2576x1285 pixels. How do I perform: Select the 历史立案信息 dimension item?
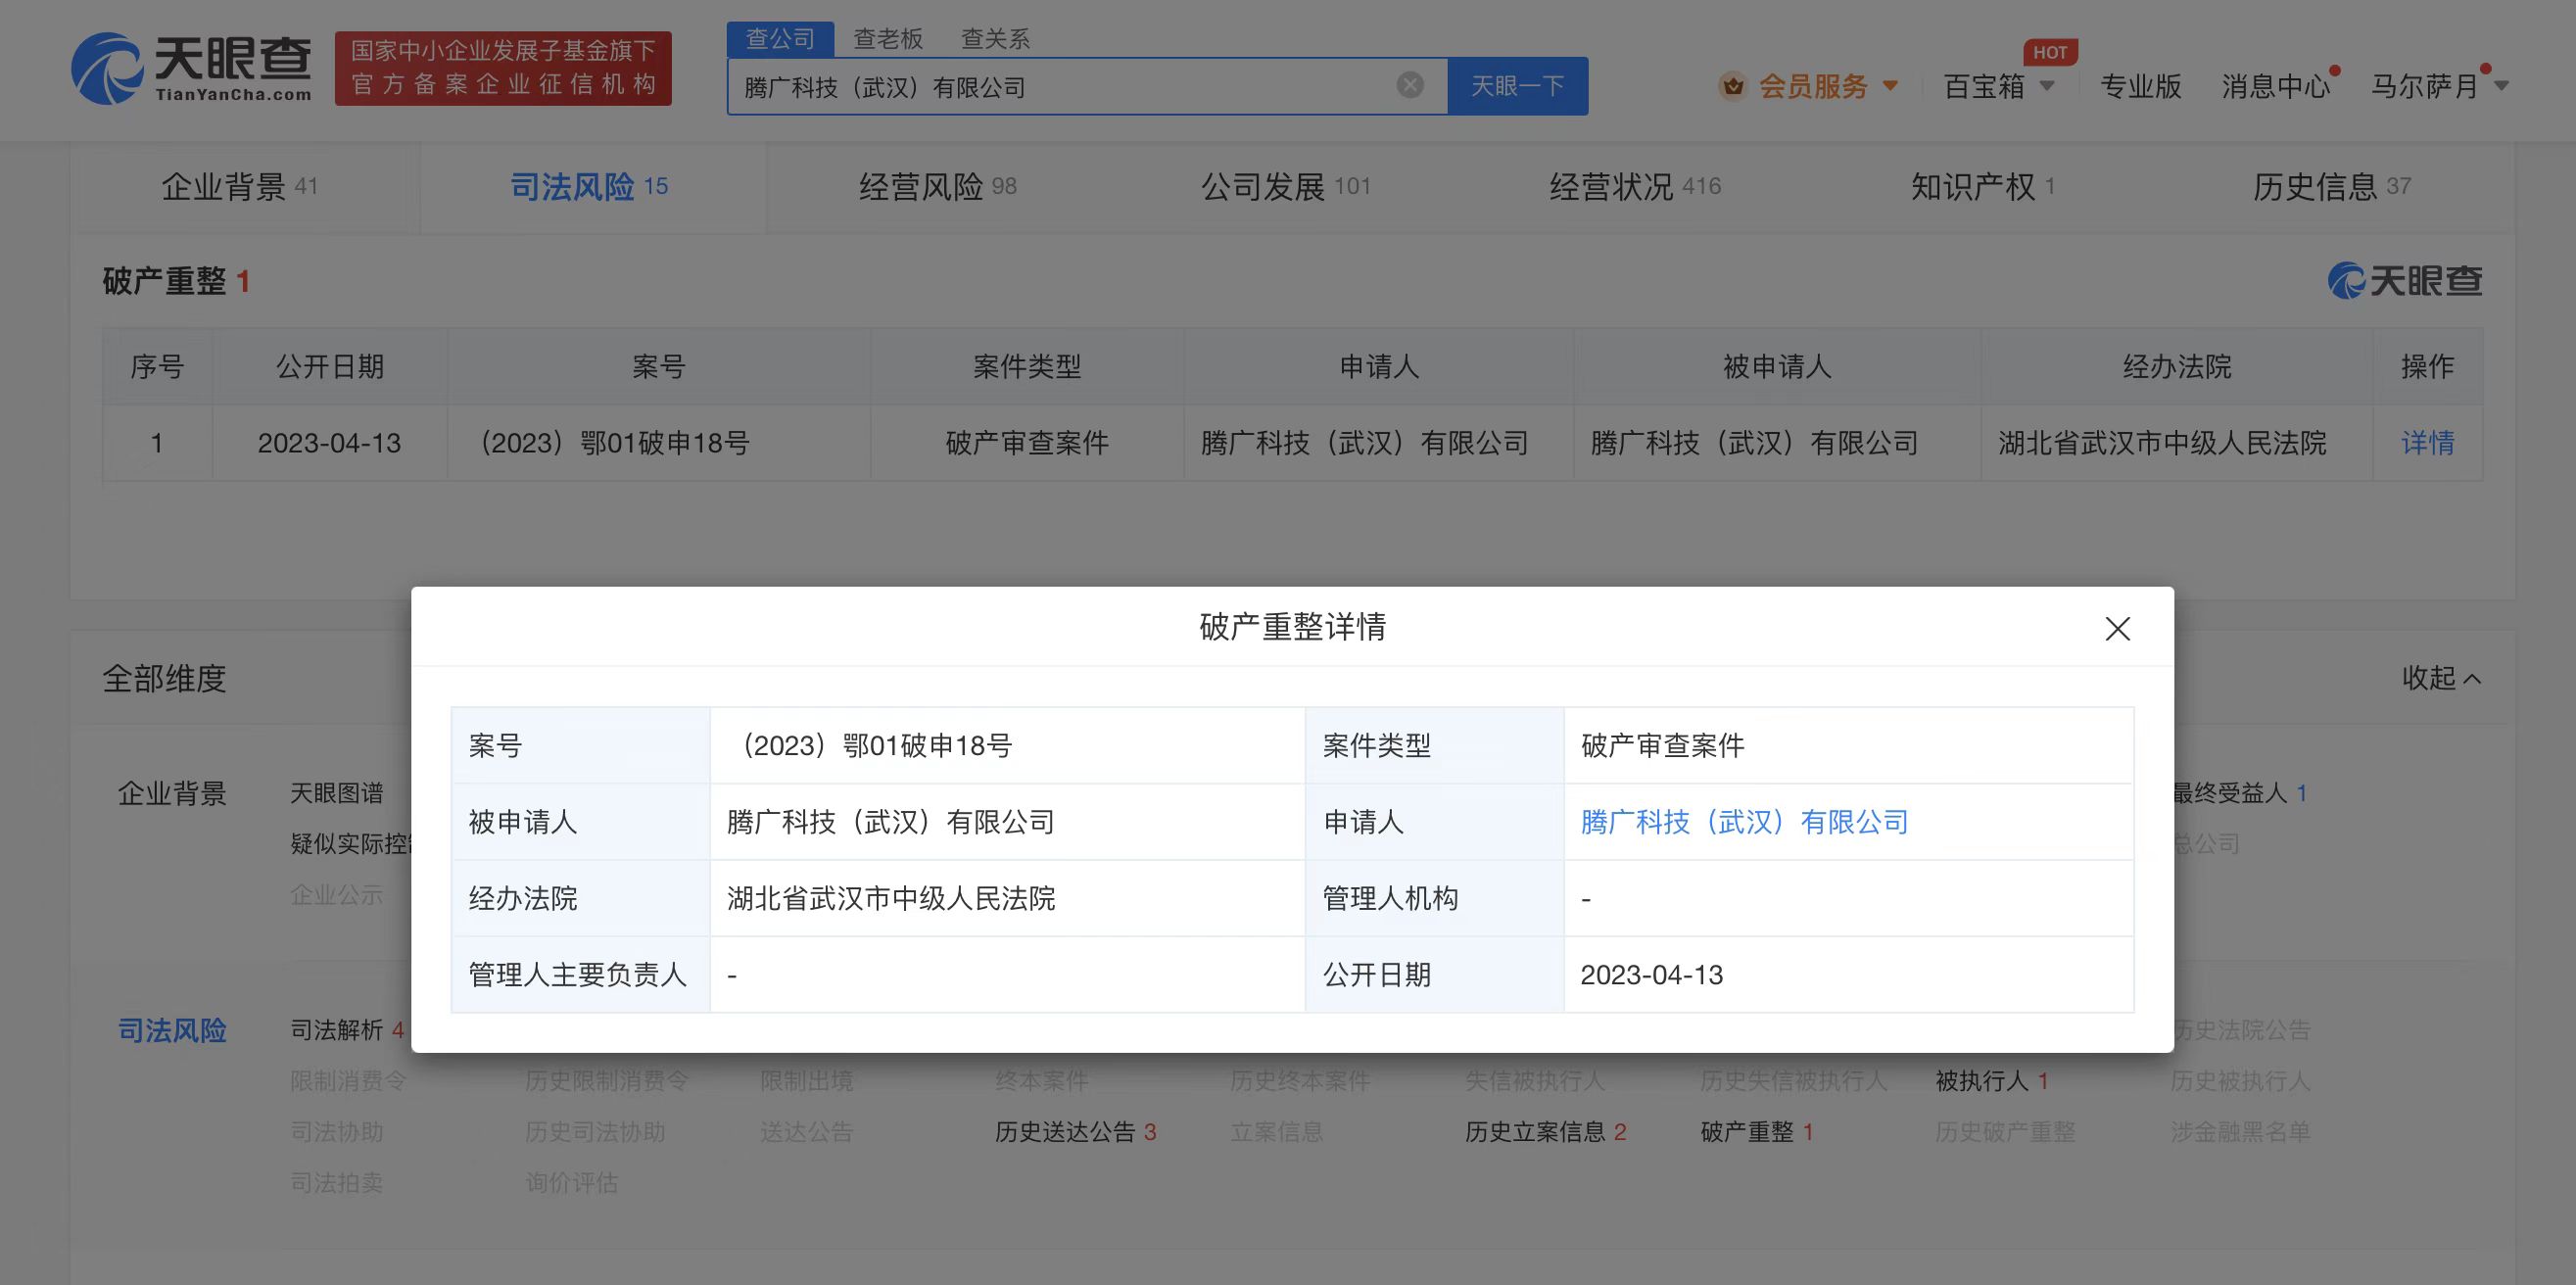click(x=1545, y=1132)
